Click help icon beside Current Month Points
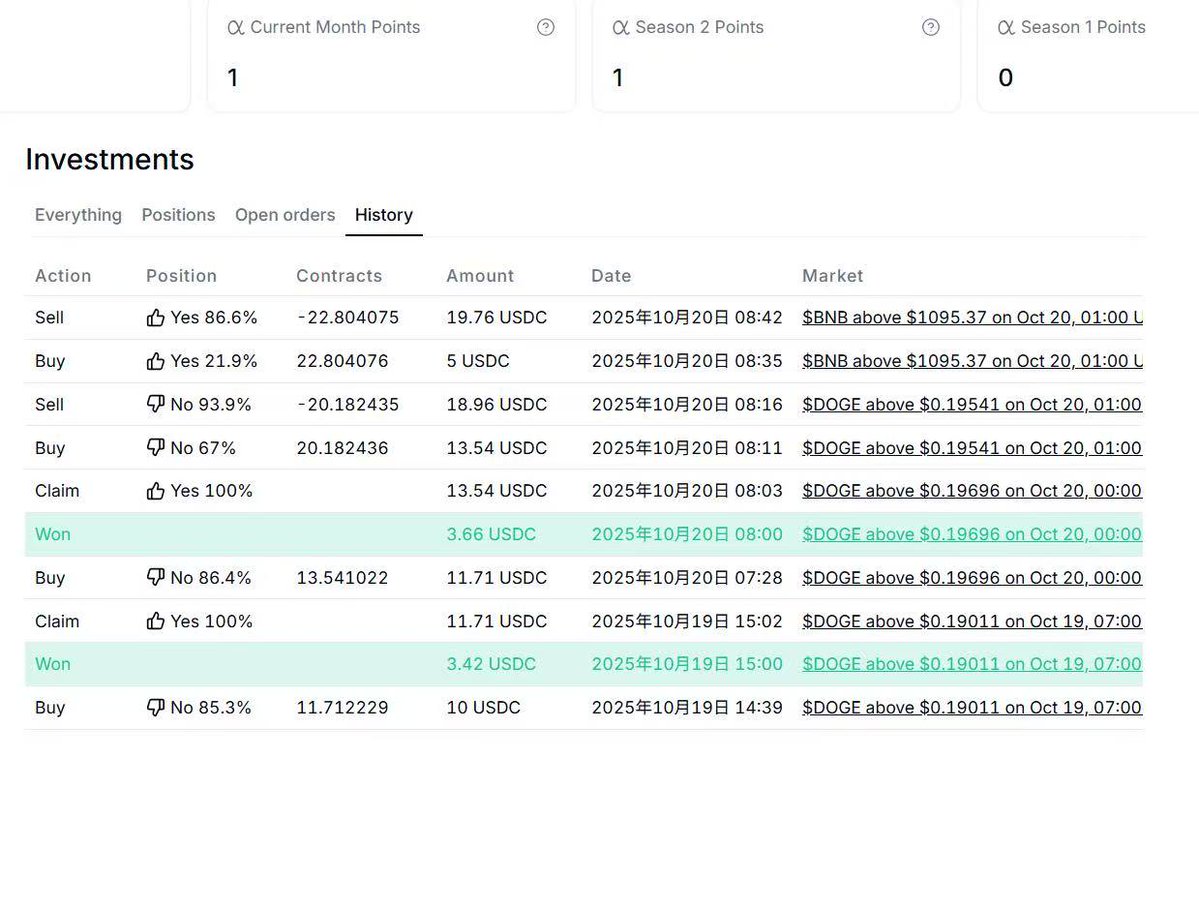 coord(545,28)
